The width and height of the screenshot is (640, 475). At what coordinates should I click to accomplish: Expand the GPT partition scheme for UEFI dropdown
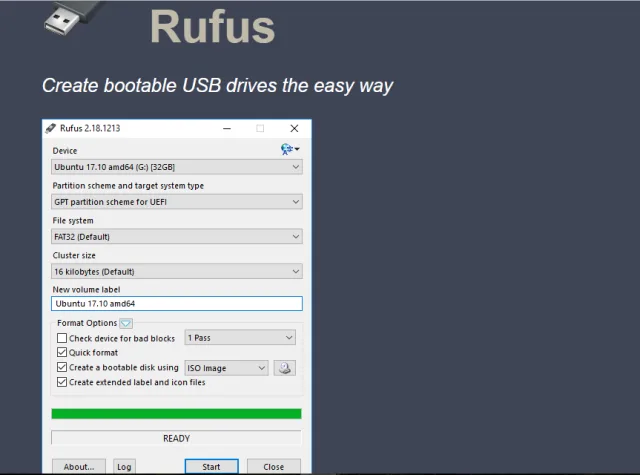pos(177,202)
